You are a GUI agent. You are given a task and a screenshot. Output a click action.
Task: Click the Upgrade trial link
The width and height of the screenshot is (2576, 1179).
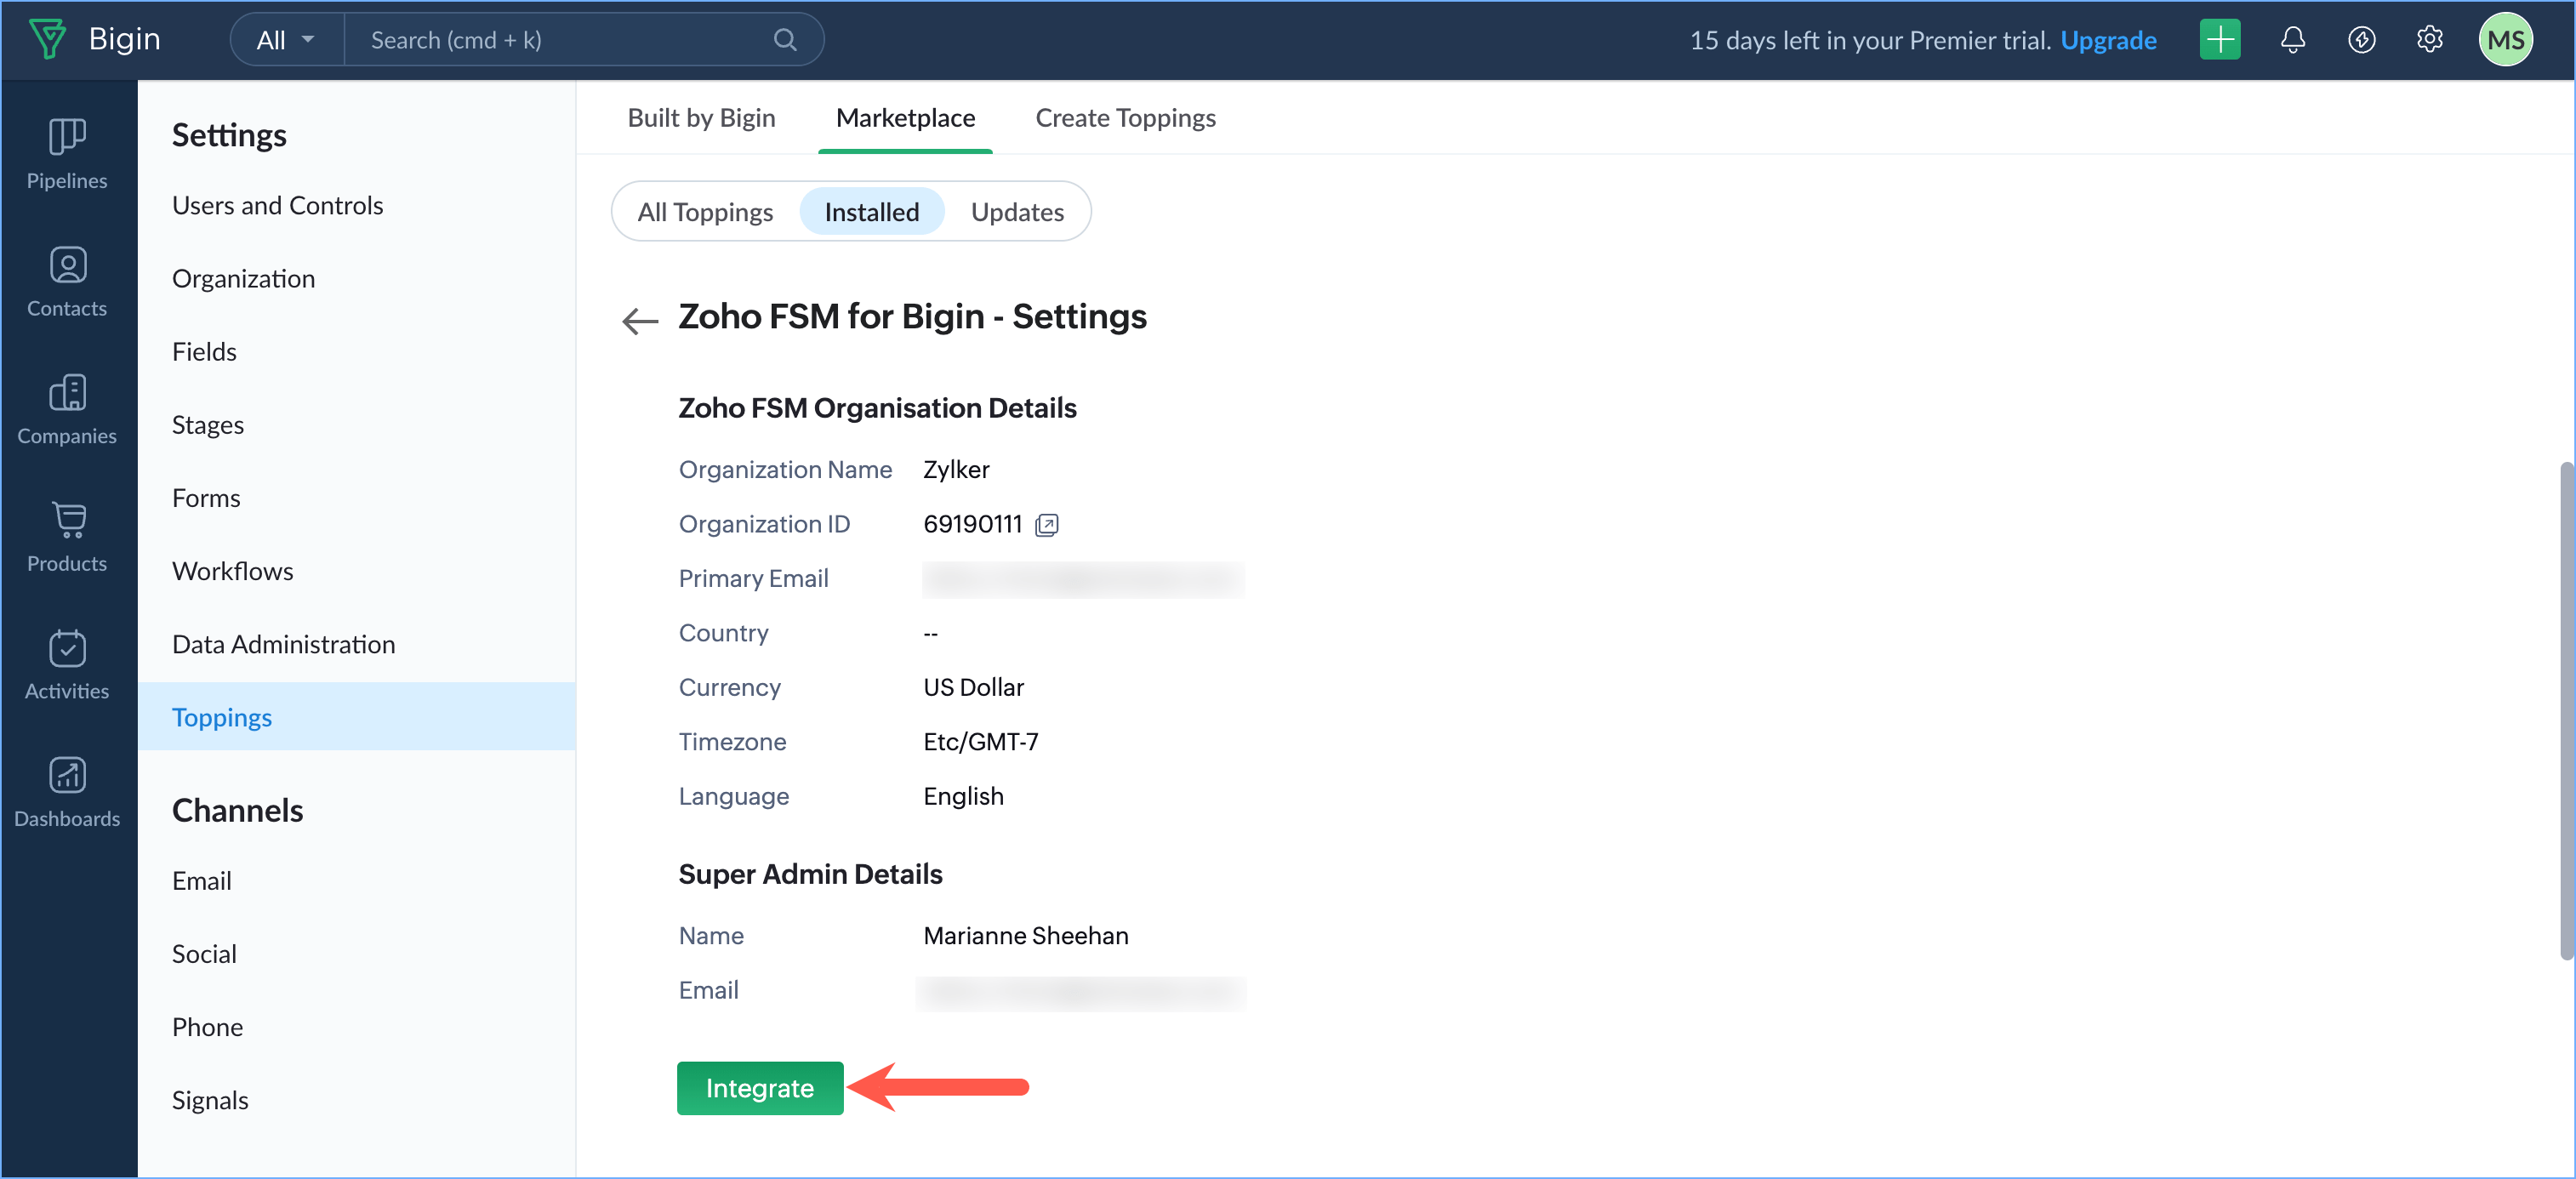(2108, 40)
